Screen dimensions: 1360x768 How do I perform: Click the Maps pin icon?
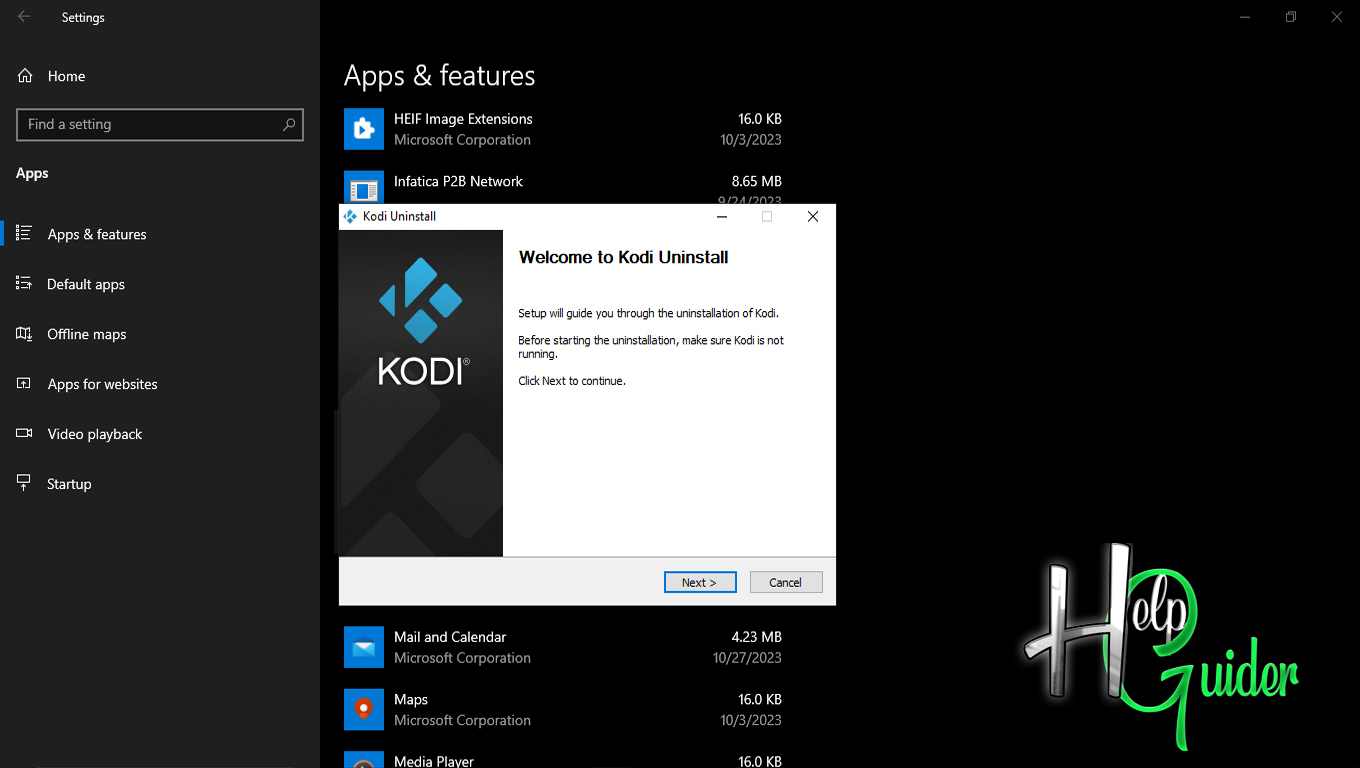[364, 709]
